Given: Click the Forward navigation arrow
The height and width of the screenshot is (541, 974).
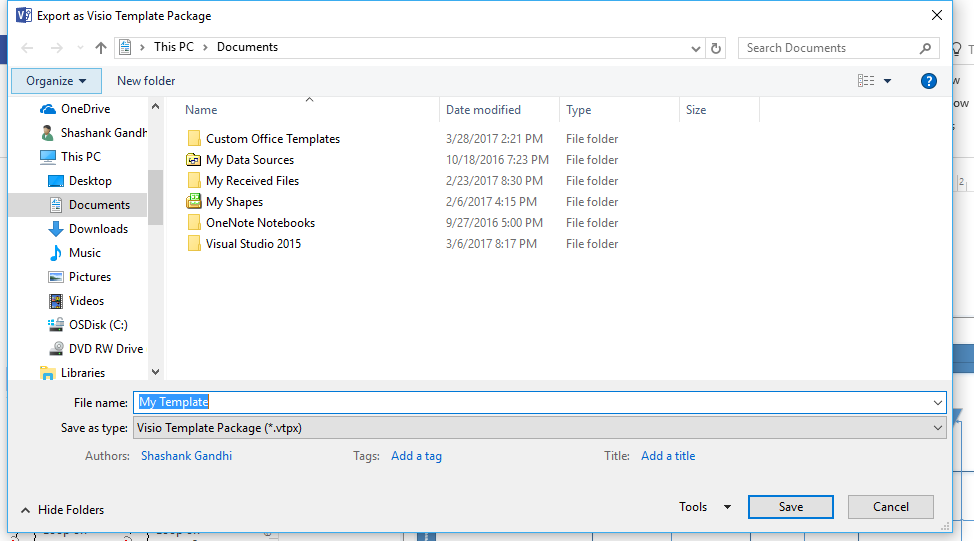Looking at the screenshot, I should pyautogui.click(x=57, y=48).
